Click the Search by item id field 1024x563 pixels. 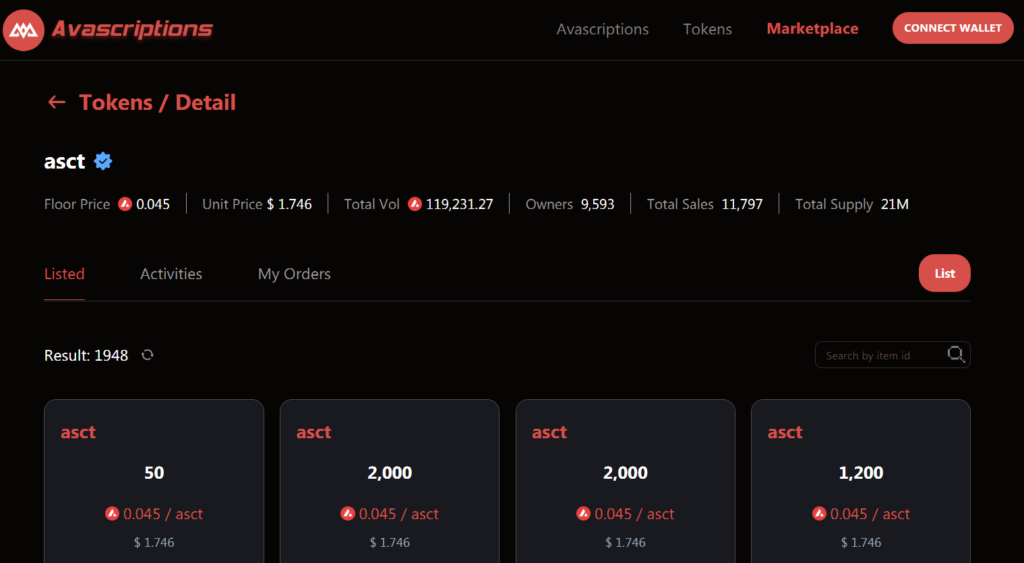pyautogui.click(x=880, y=355)
